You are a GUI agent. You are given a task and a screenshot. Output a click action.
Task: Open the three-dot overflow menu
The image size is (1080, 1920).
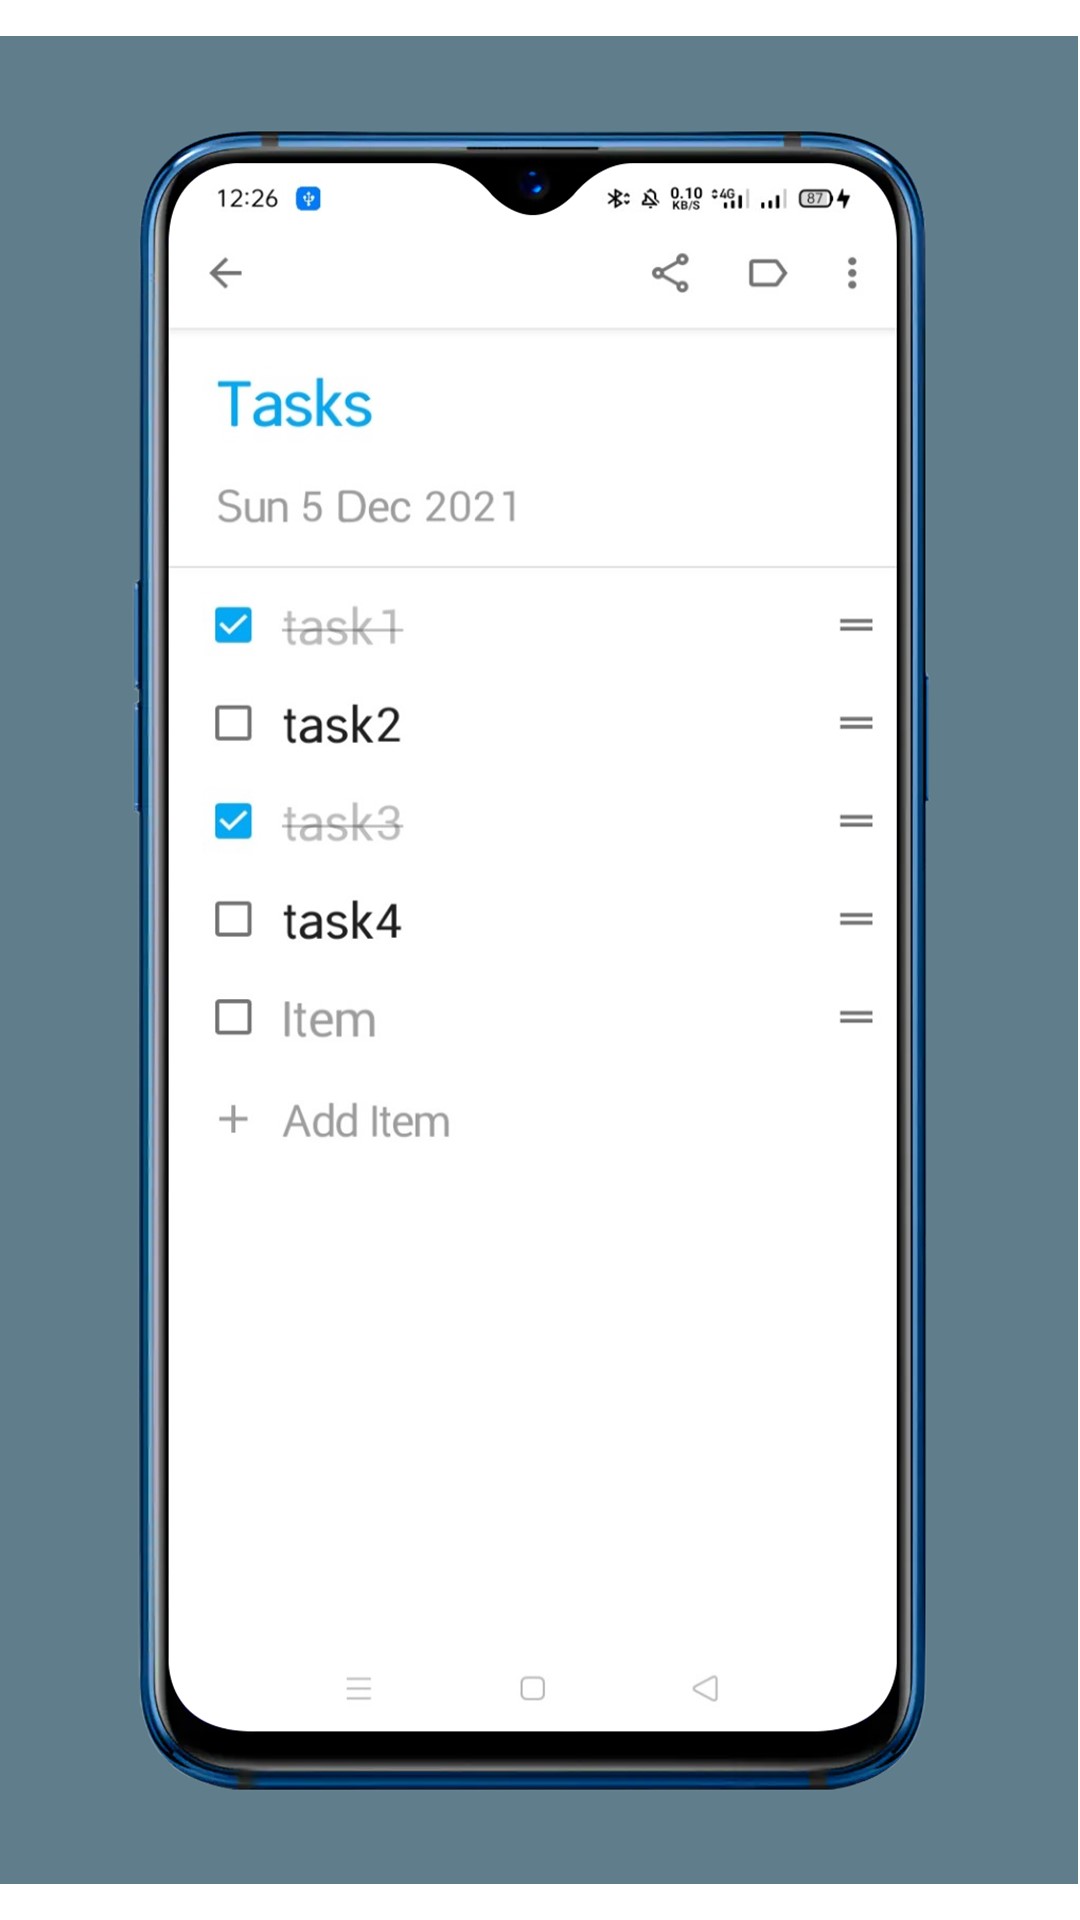pos(851,272)
